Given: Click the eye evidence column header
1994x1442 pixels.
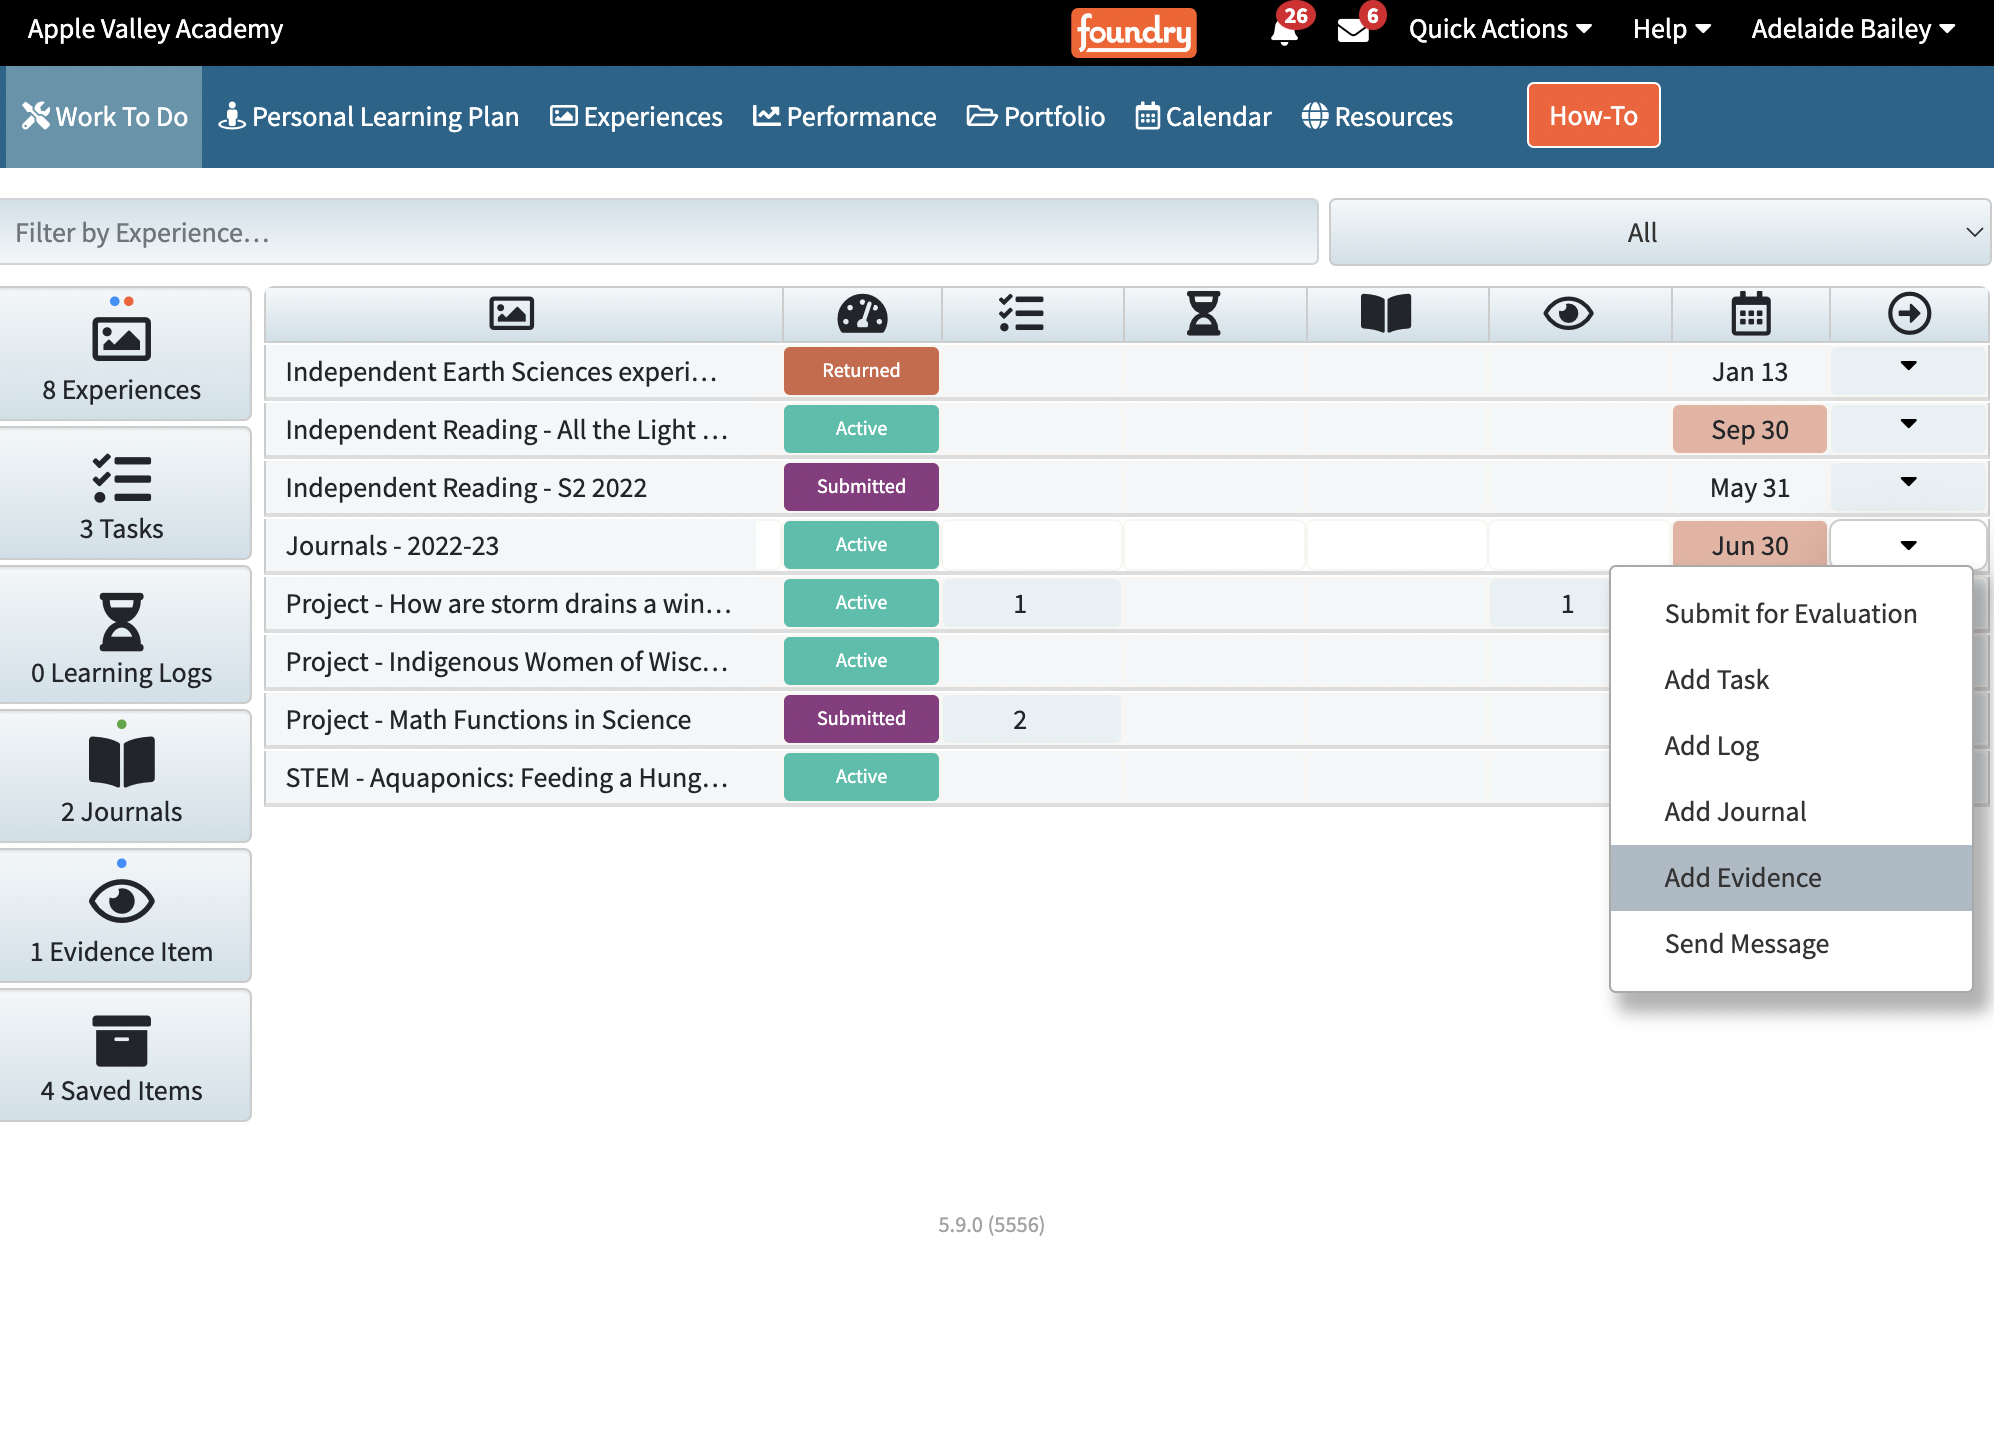Looking at the screenshot, I should [x=1567, y=314].
